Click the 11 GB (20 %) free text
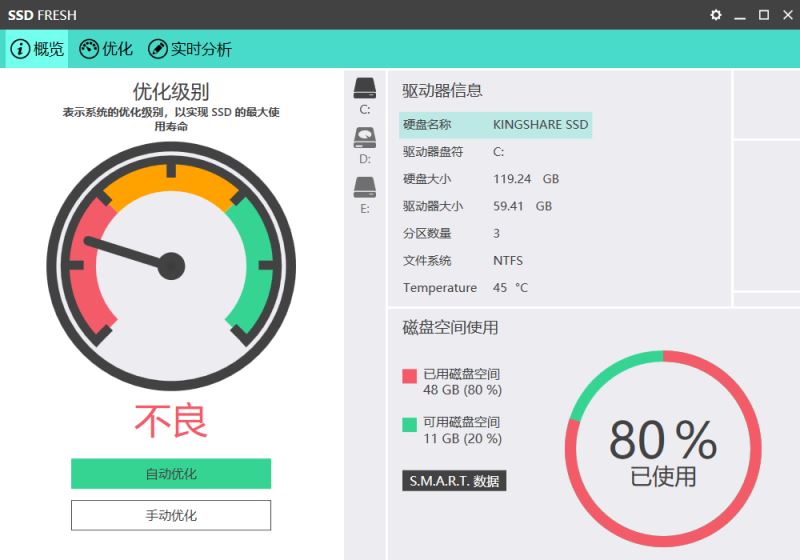This screenshot has height=560, width=800. point(462,439)
